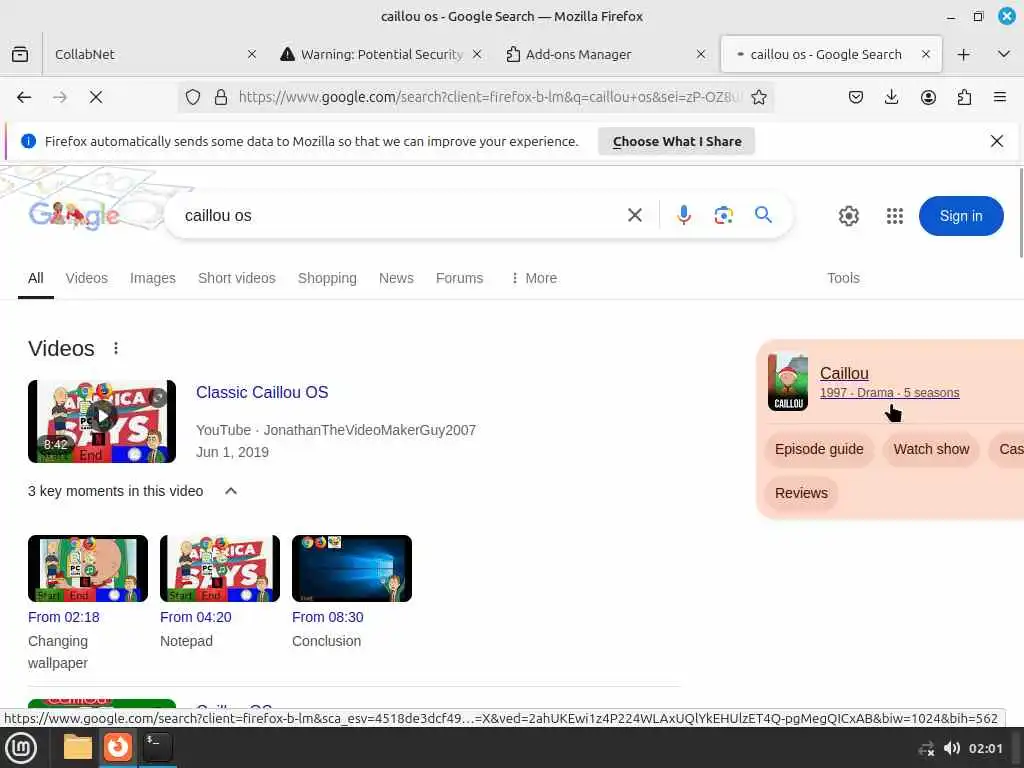Open the Caillou knowledge panel title link
Image resolution: width=1024 pixels, height=768 pixels.
pyautogui.click(x=844, y=374)
